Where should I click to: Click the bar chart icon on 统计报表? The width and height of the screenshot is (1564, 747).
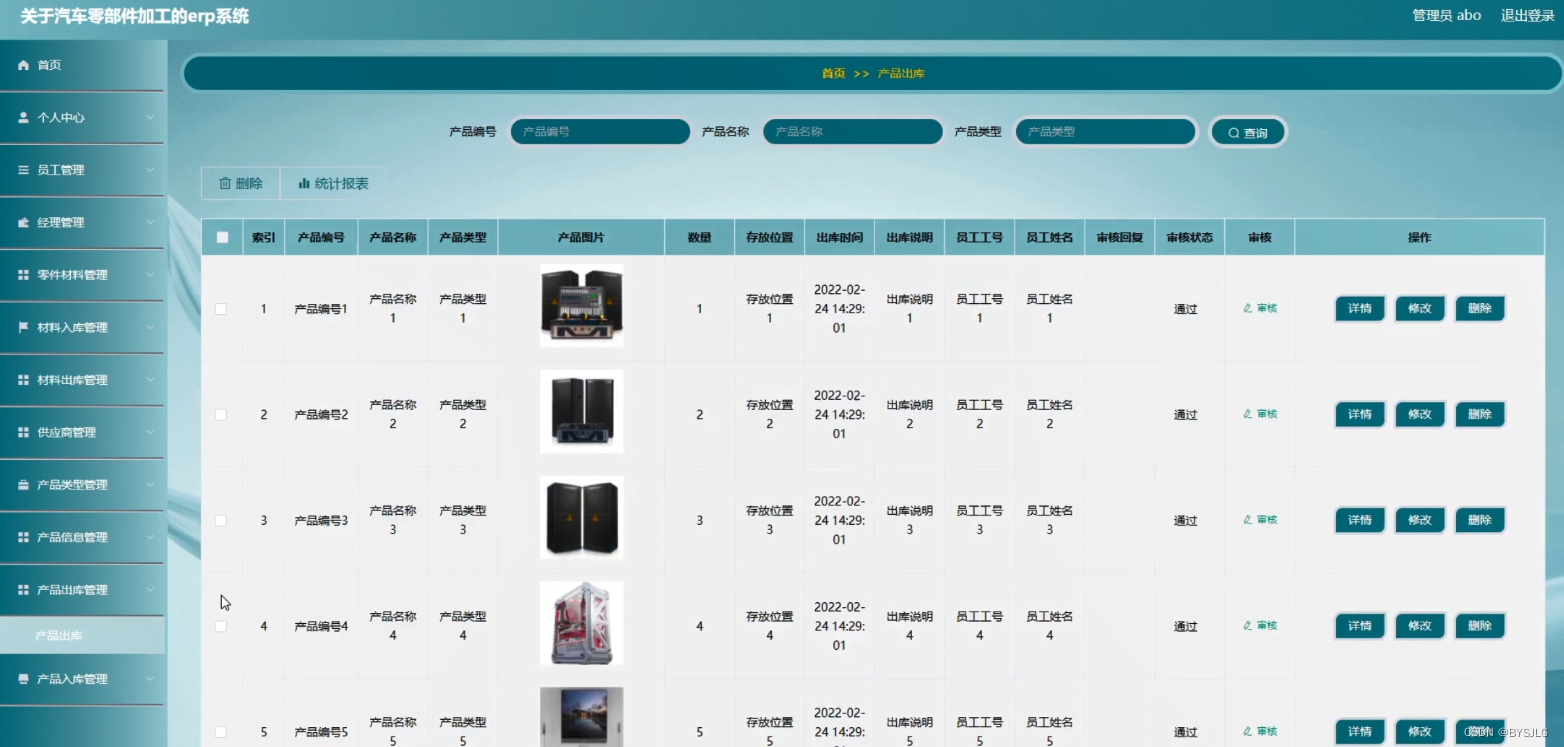(x=304, y=184)
